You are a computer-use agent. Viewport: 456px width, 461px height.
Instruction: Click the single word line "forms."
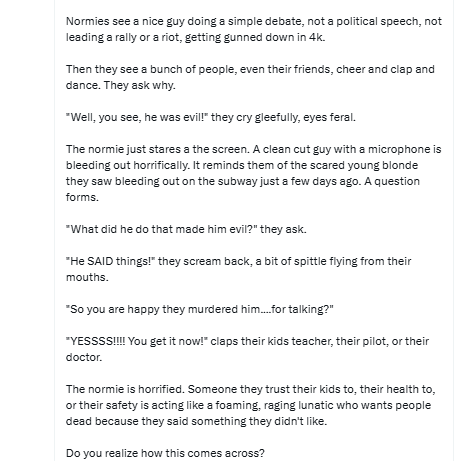tap(82, 197)
